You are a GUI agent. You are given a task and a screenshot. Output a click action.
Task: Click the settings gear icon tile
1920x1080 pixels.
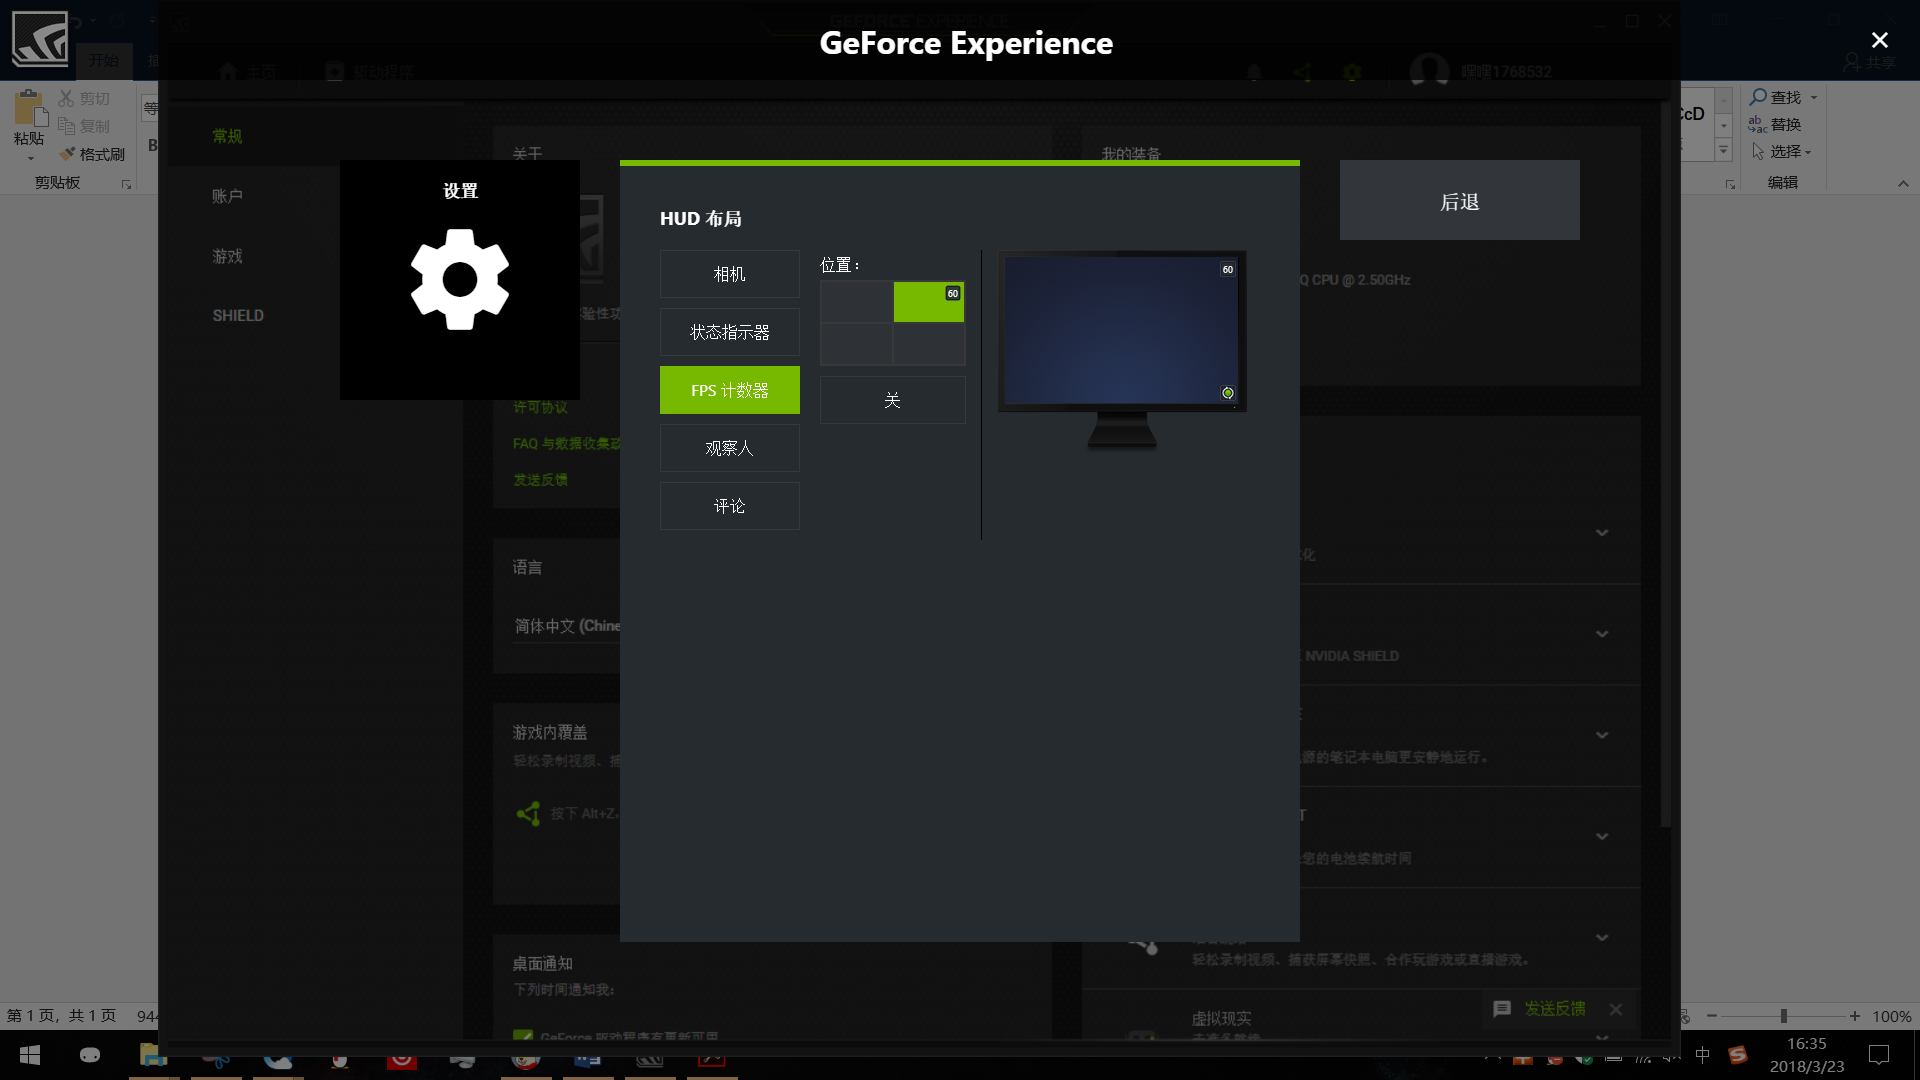[460, 279]
